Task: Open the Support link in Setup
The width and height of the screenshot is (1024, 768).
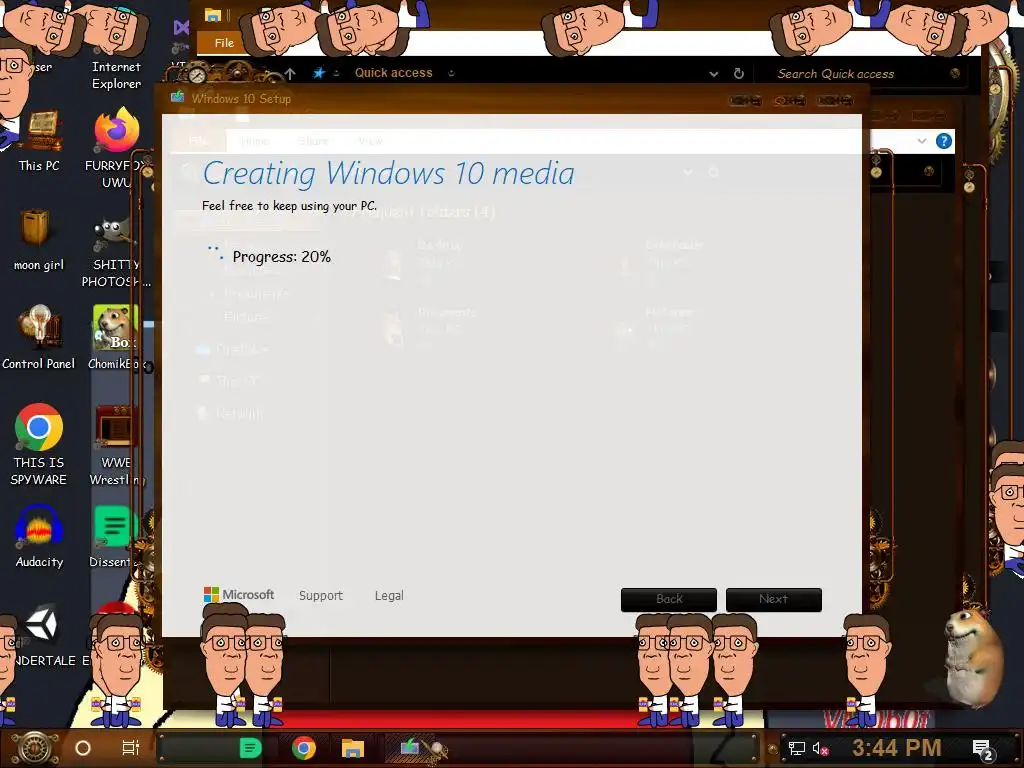Action: 321,596
